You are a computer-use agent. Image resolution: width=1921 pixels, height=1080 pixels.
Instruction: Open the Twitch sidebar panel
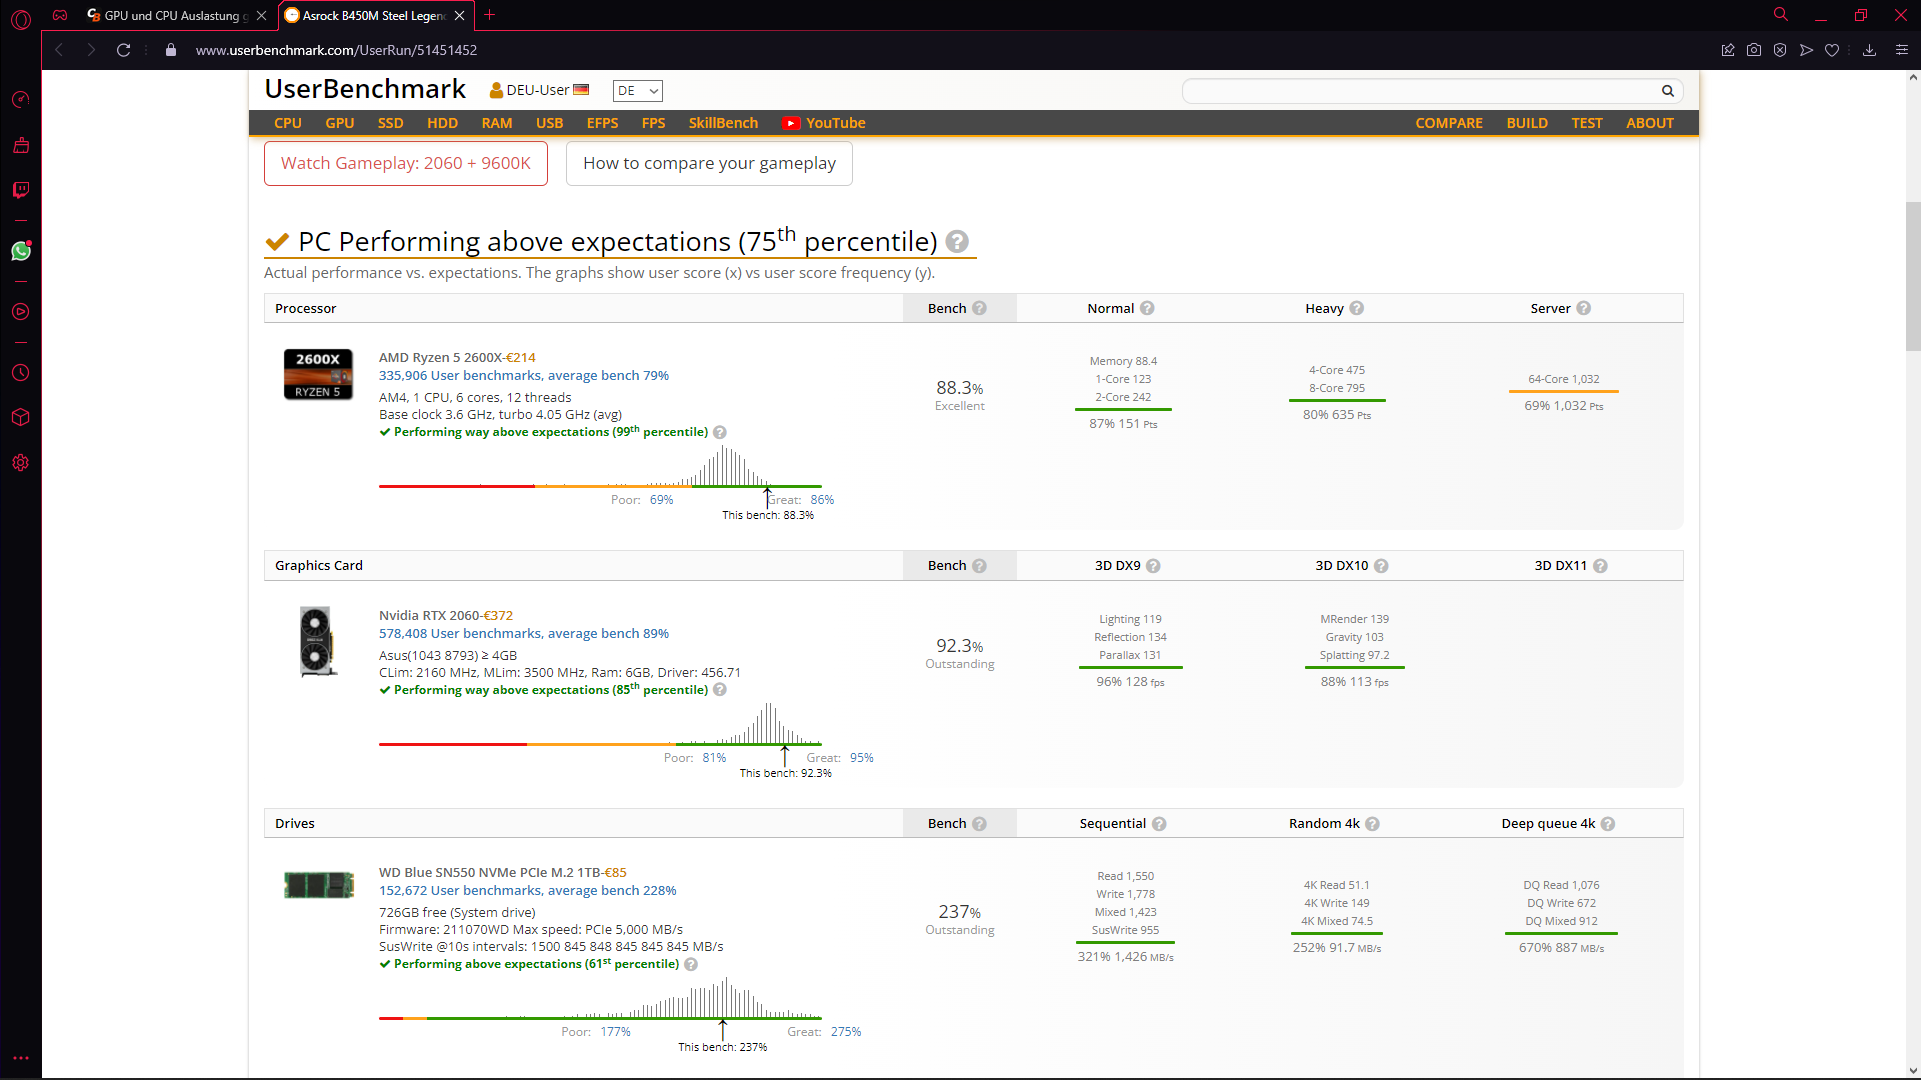click(20, 190)
